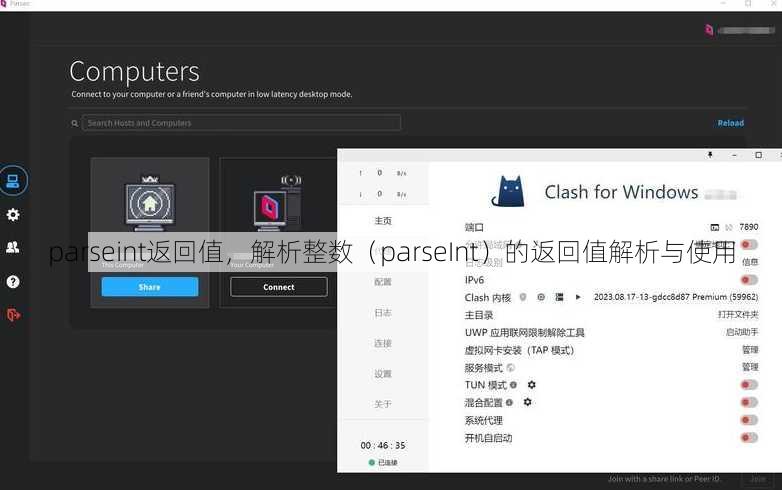The width and height of the screenshot is (782, 490).
Task: Click the shield icon next to Clash 内核
Action: point(523,297)
